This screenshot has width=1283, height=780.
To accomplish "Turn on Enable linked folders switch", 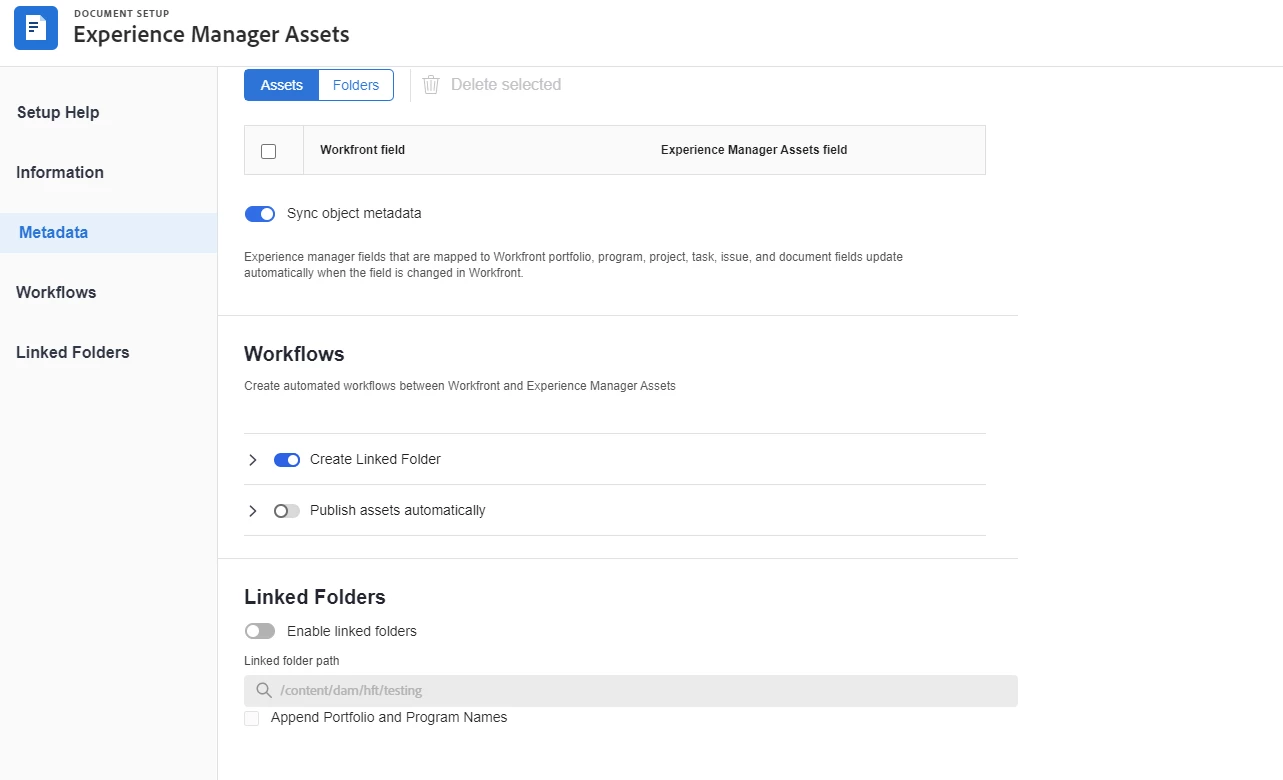I will tap(260, 631).
